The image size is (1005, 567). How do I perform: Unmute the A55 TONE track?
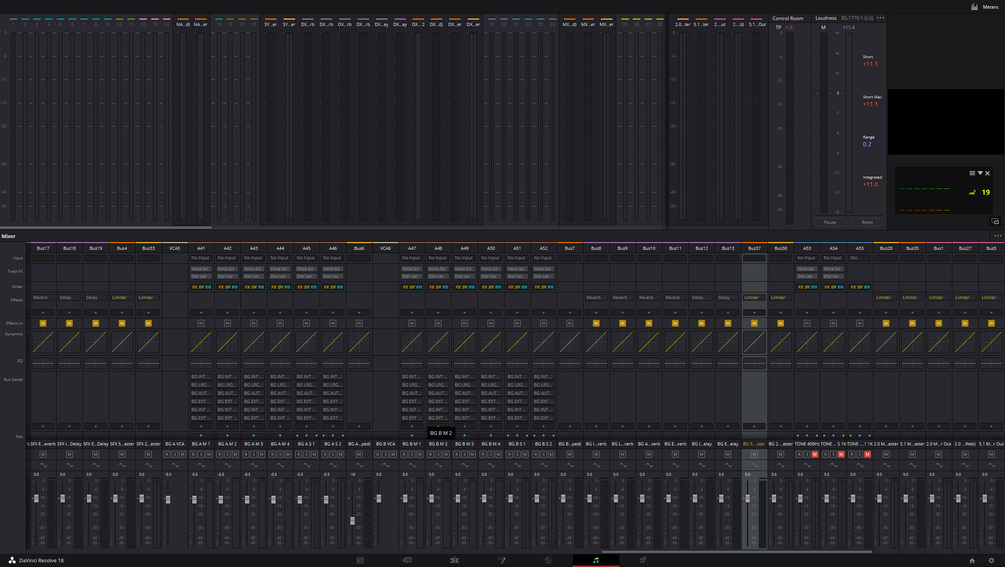click(867, 454)
